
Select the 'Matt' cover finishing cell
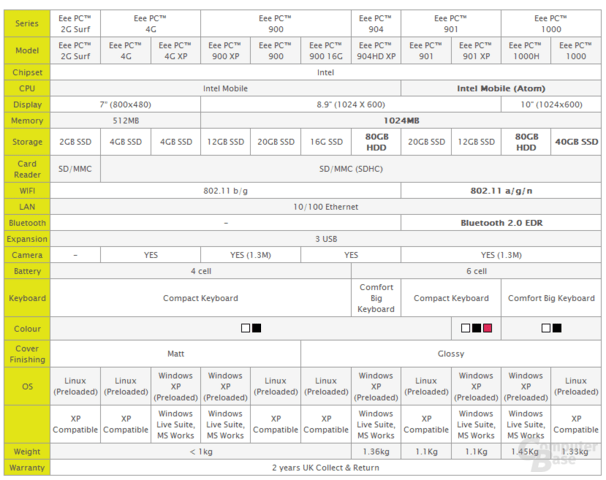click(175, 354)
